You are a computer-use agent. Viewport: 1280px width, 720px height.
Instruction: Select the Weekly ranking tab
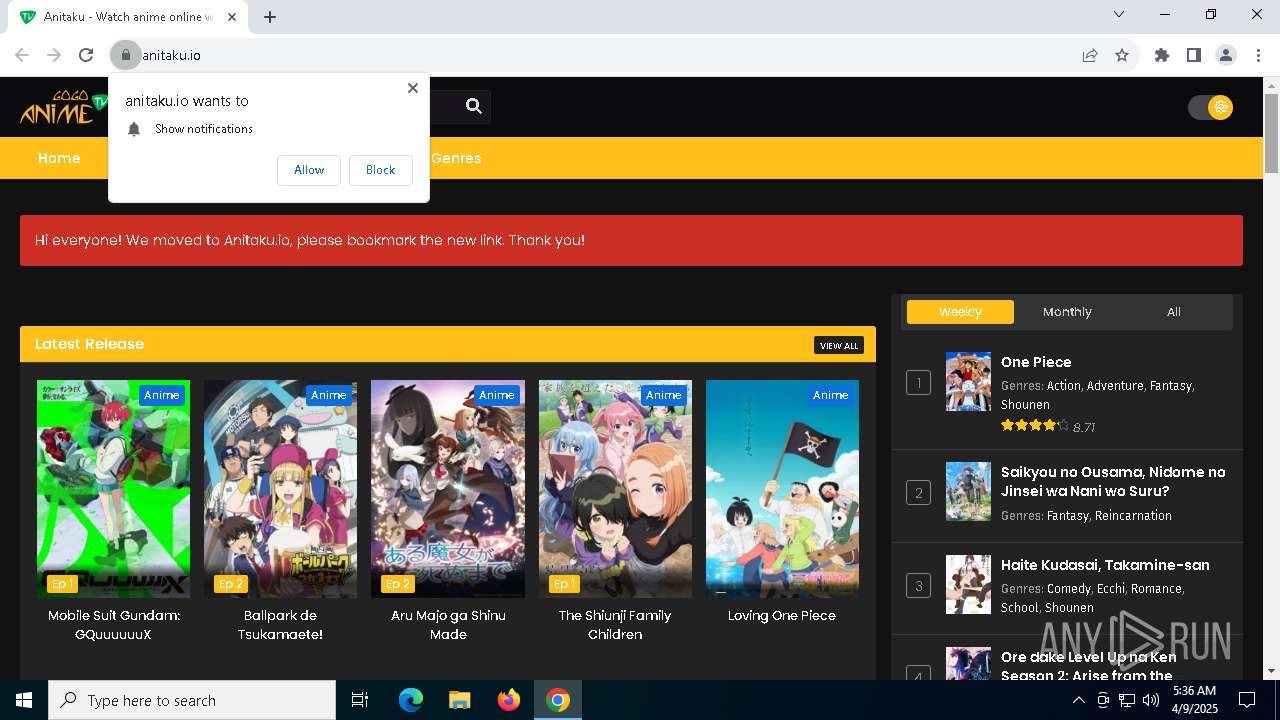coord(960,312)
